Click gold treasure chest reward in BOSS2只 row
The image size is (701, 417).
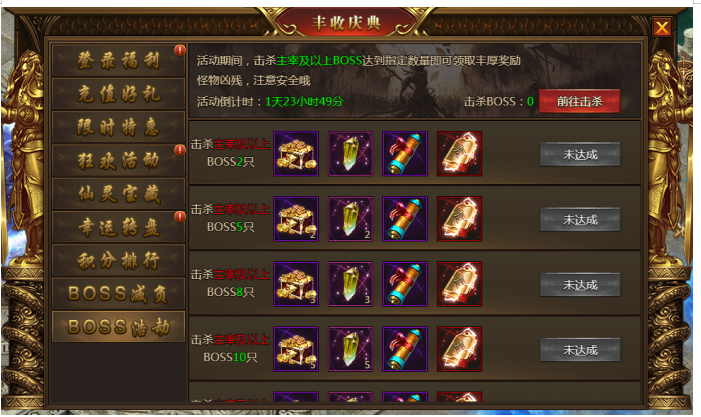click(296, 154)
